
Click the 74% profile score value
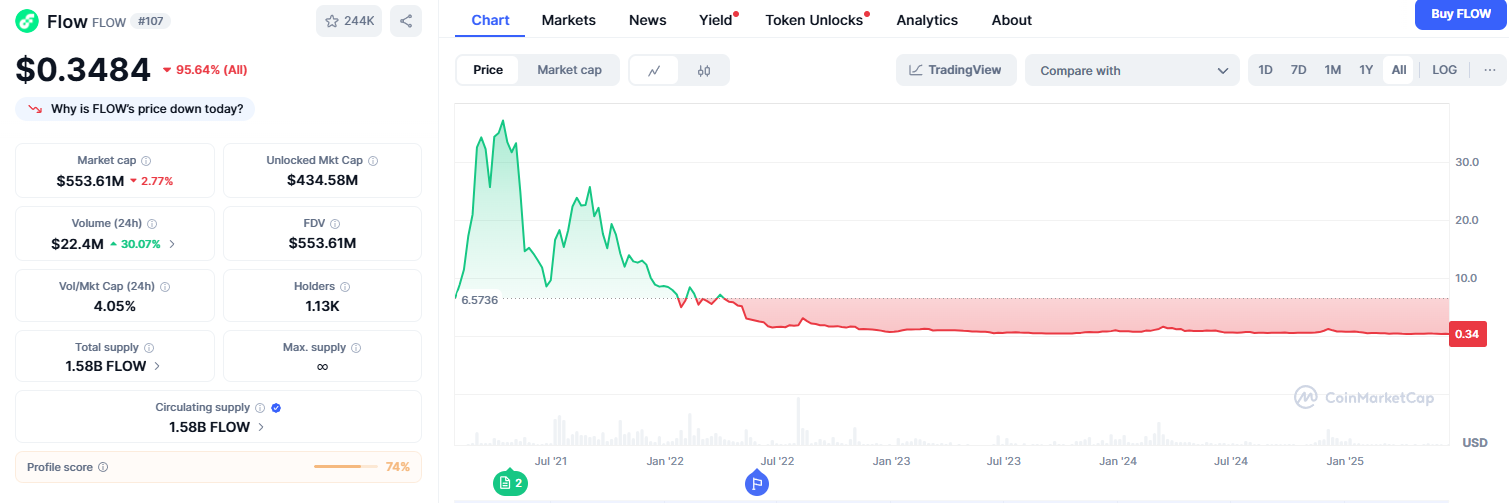[397, 467]
